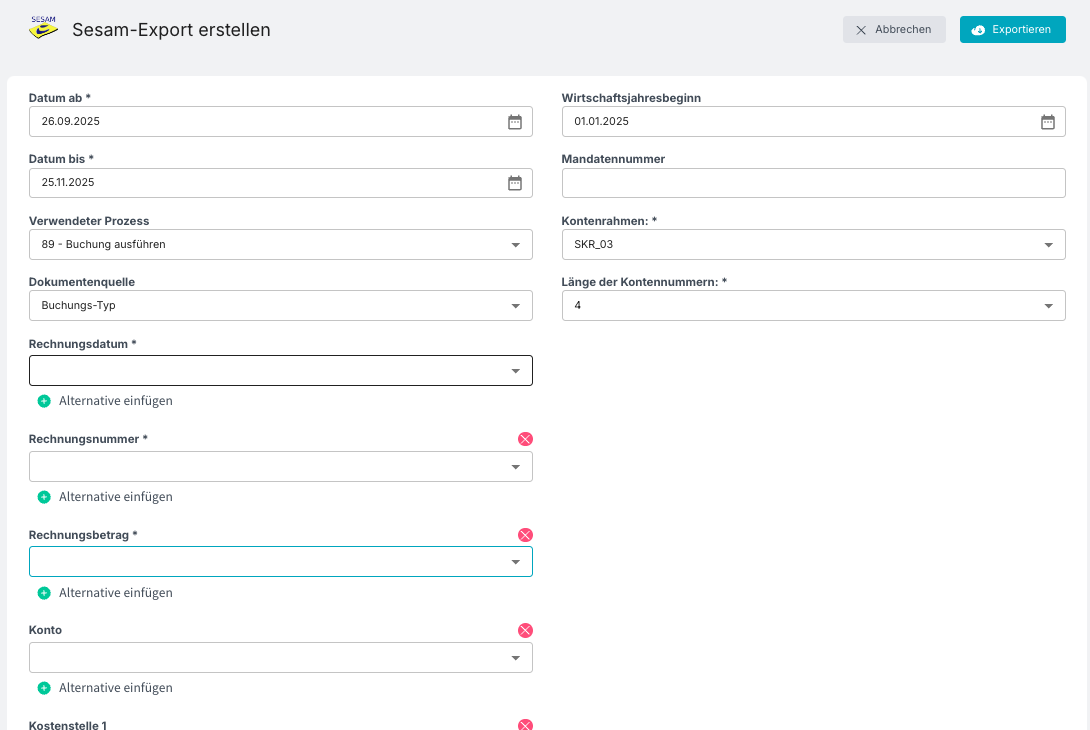Add alternative under Rechnungsdatum
This screenshot has height=730, width=1090.
click(x=105, y=401)
